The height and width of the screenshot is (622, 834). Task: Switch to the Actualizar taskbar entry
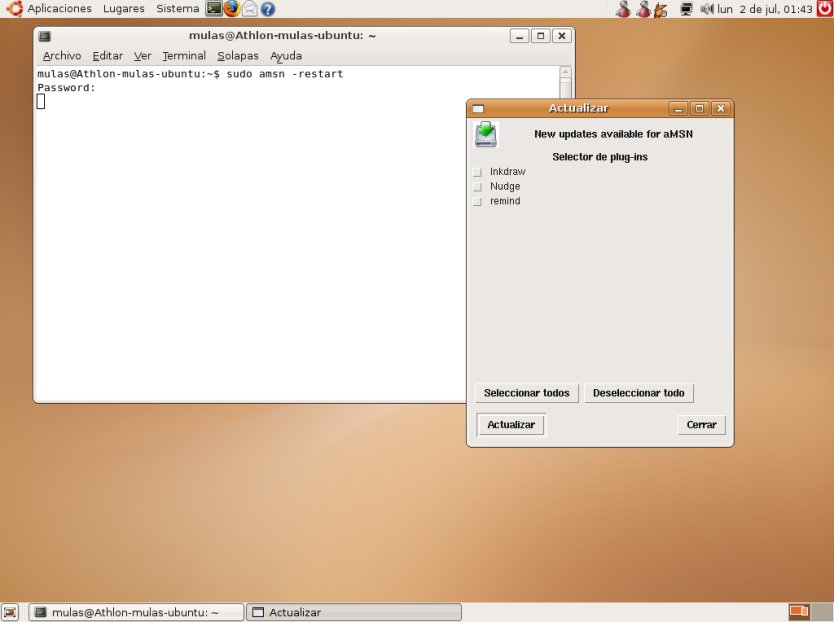coord(354,612)
